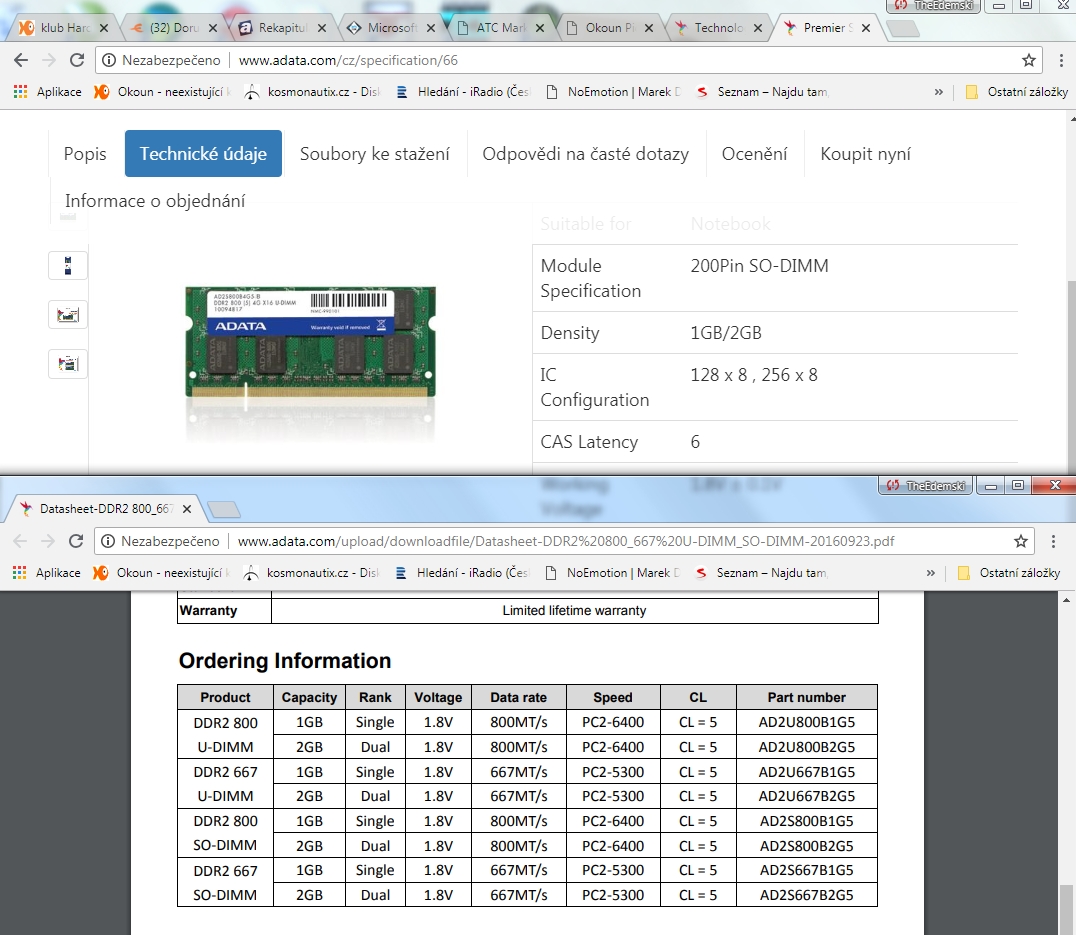Select the Datasheet-DDR2 800_667 tab
The width and height of the screenshot is (1076, 935).
tap(106, 509)
